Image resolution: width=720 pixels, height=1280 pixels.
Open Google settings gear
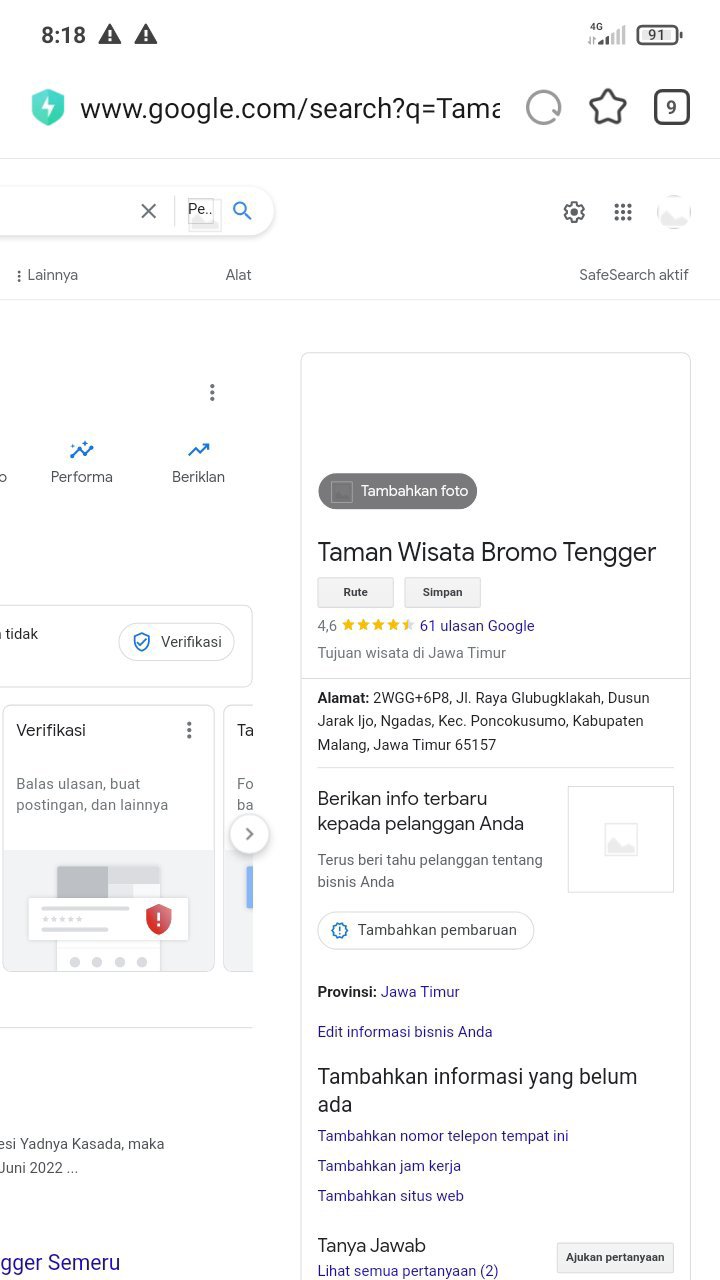click(574, 212)
